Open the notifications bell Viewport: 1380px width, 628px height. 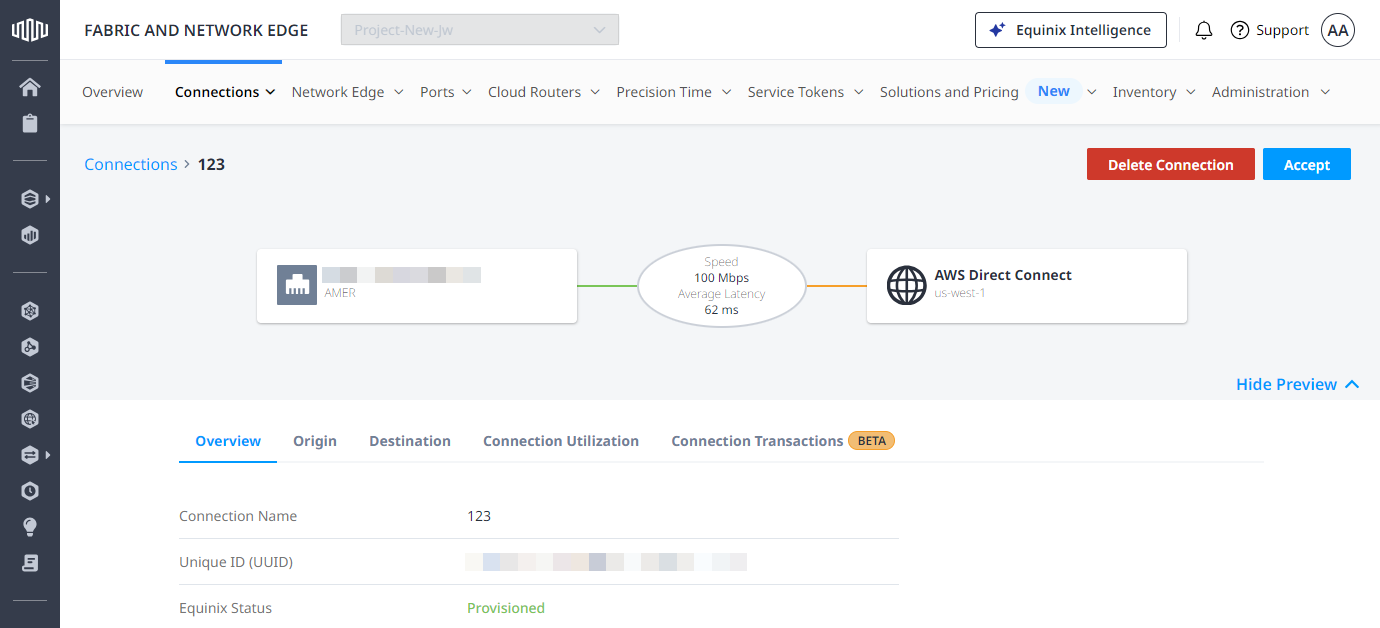click(1204, 30)
